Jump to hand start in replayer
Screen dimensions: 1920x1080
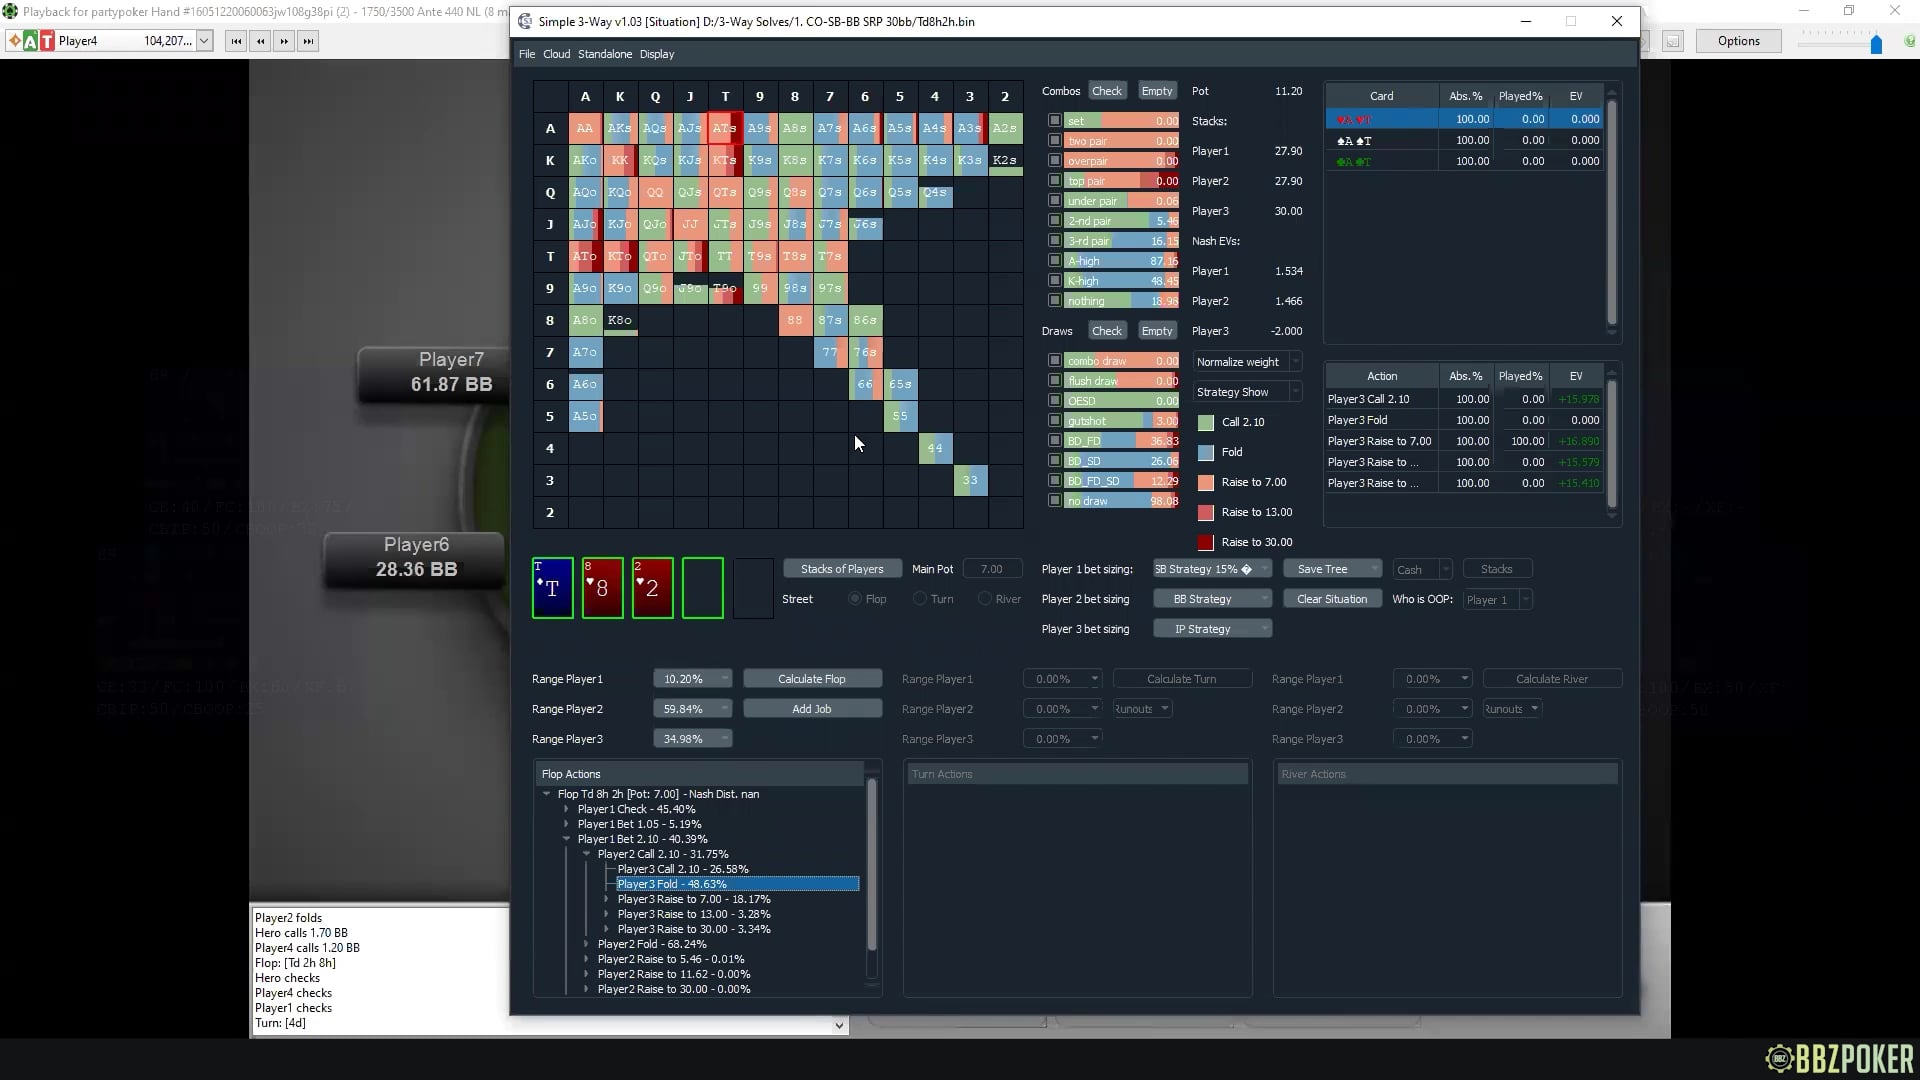pyautogui.click(x=236, y=41)
